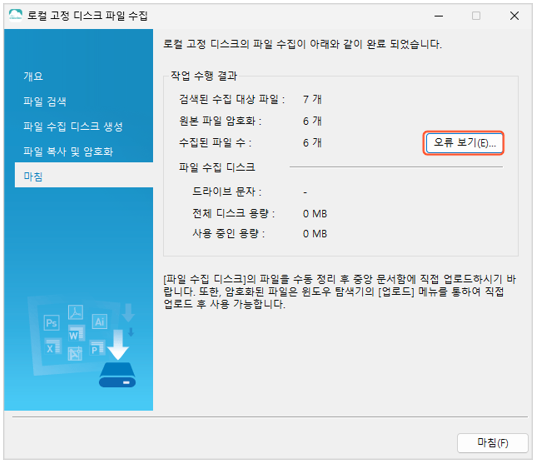Click the 수집된 파일 수 value 6 개
537x464 pixels.
click(312, 143)
